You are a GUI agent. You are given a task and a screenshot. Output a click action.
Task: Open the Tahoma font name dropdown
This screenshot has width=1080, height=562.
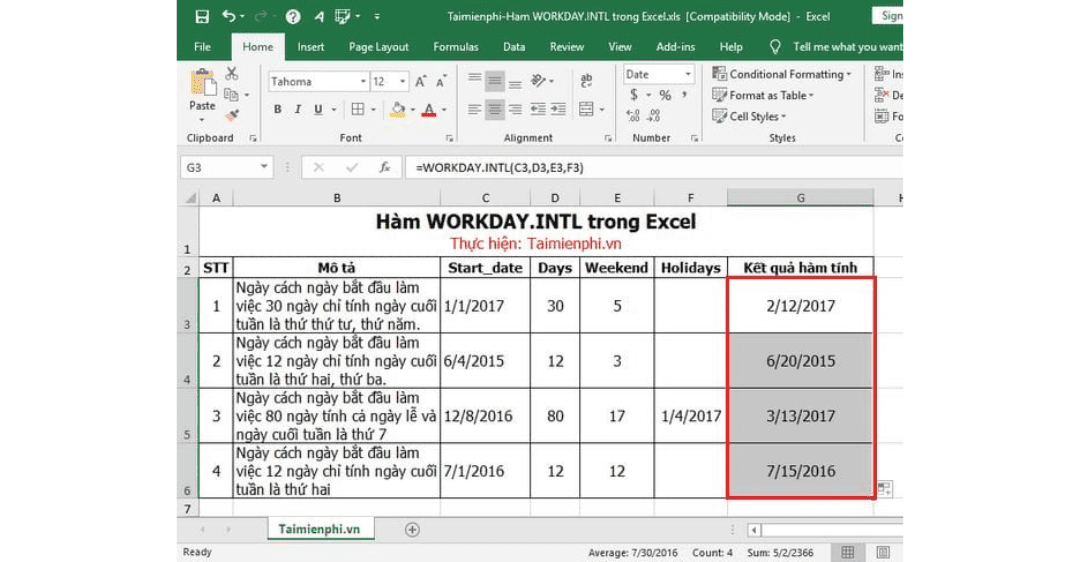pos(363,82)
